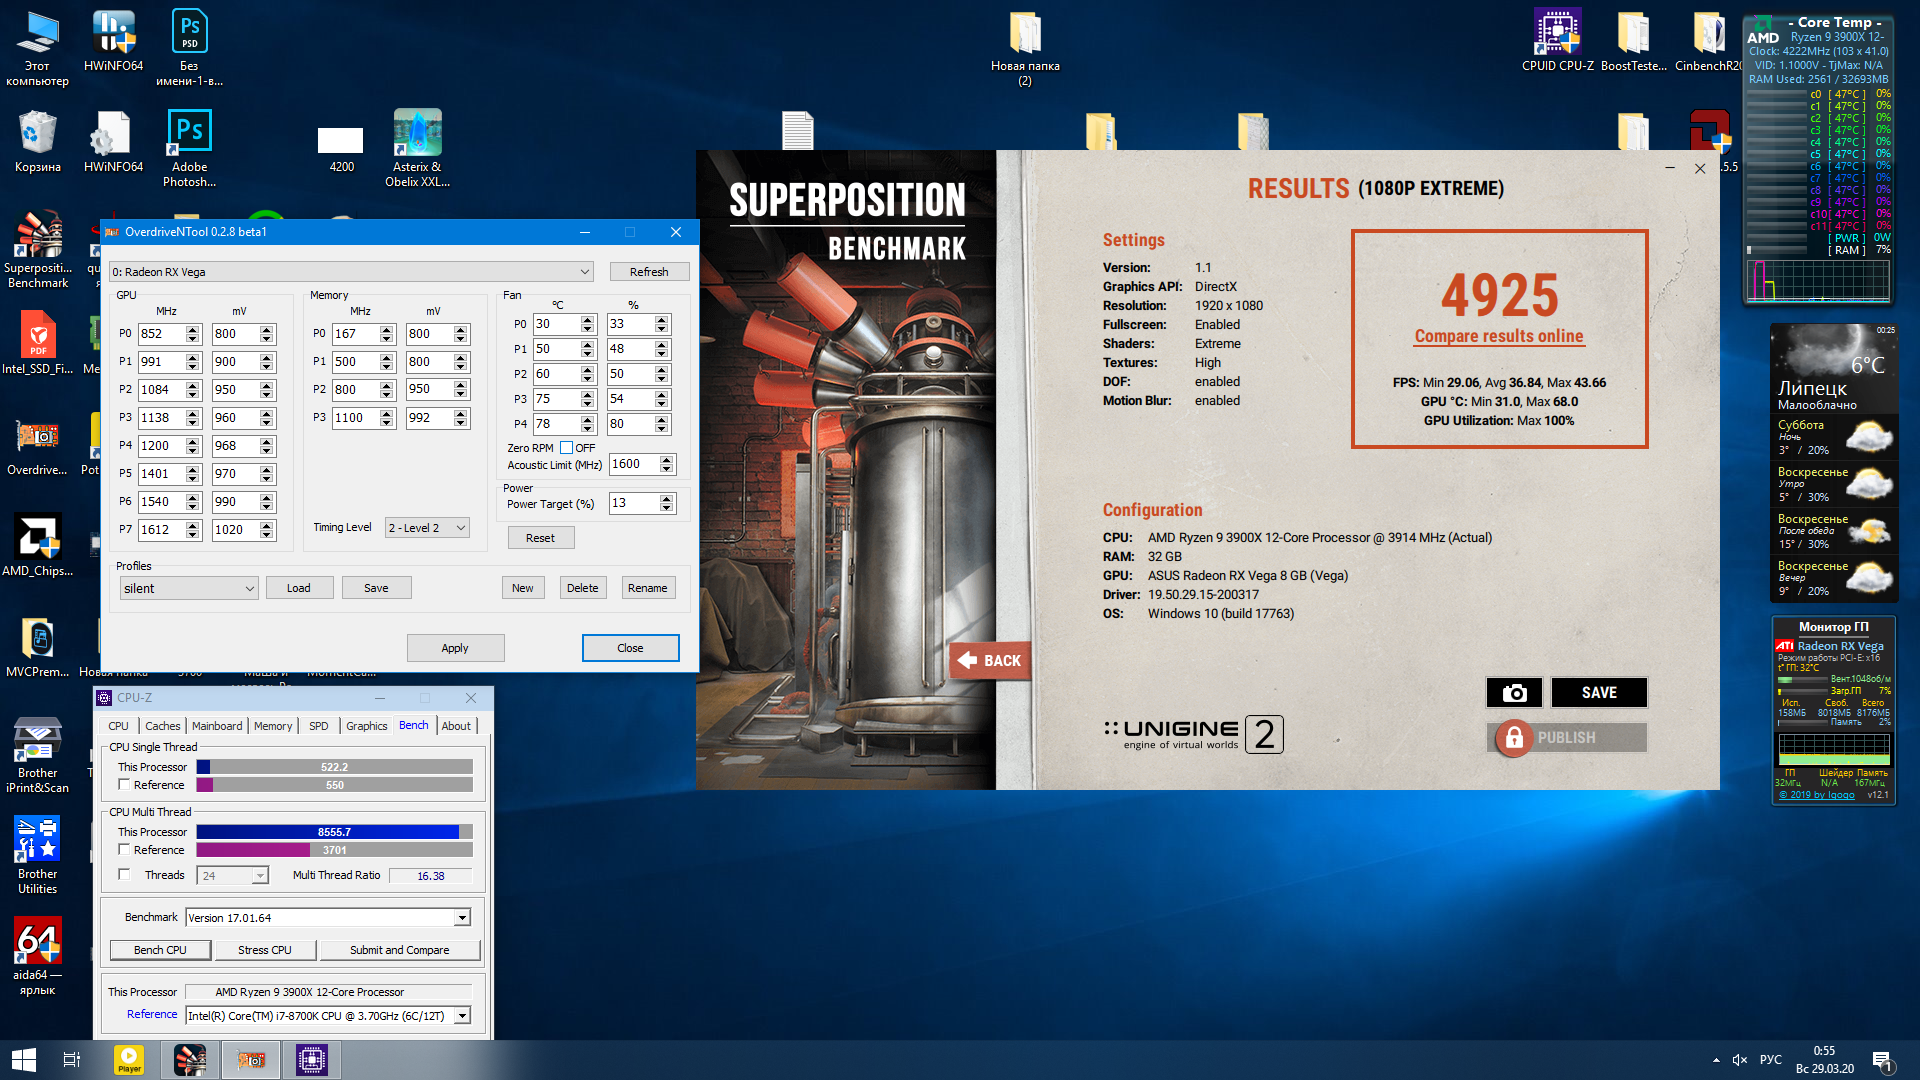Click the volume muted tray icon
The width and height of the screenshot is (1920, 1080).
(x=1740, y=1059)
